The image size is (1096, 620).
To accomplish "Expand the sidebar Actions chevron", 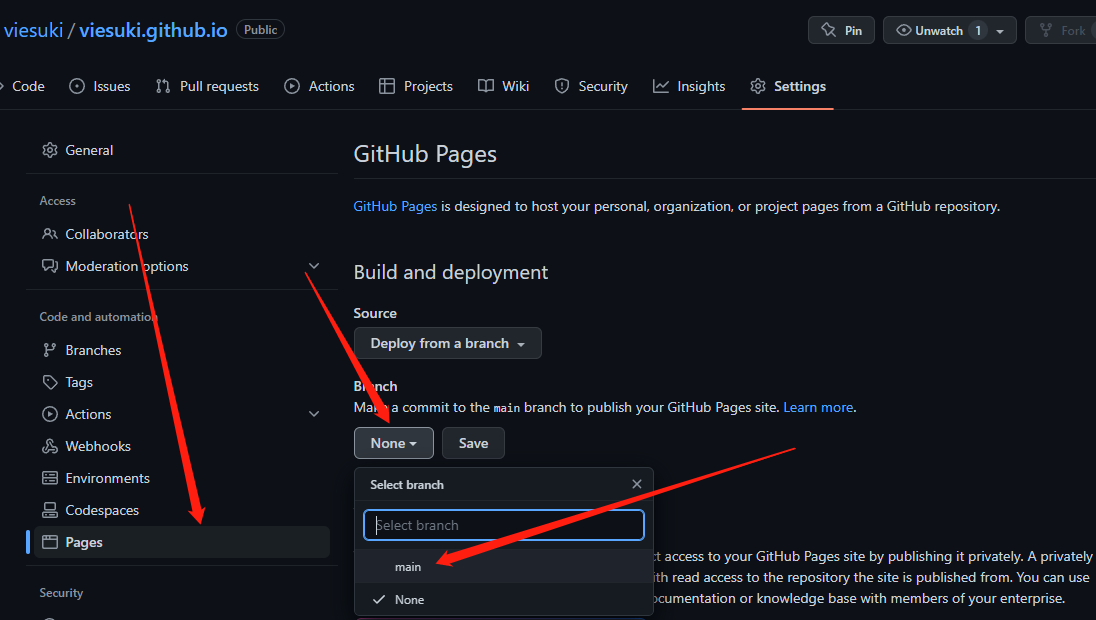I will click(x=314, y=414).
